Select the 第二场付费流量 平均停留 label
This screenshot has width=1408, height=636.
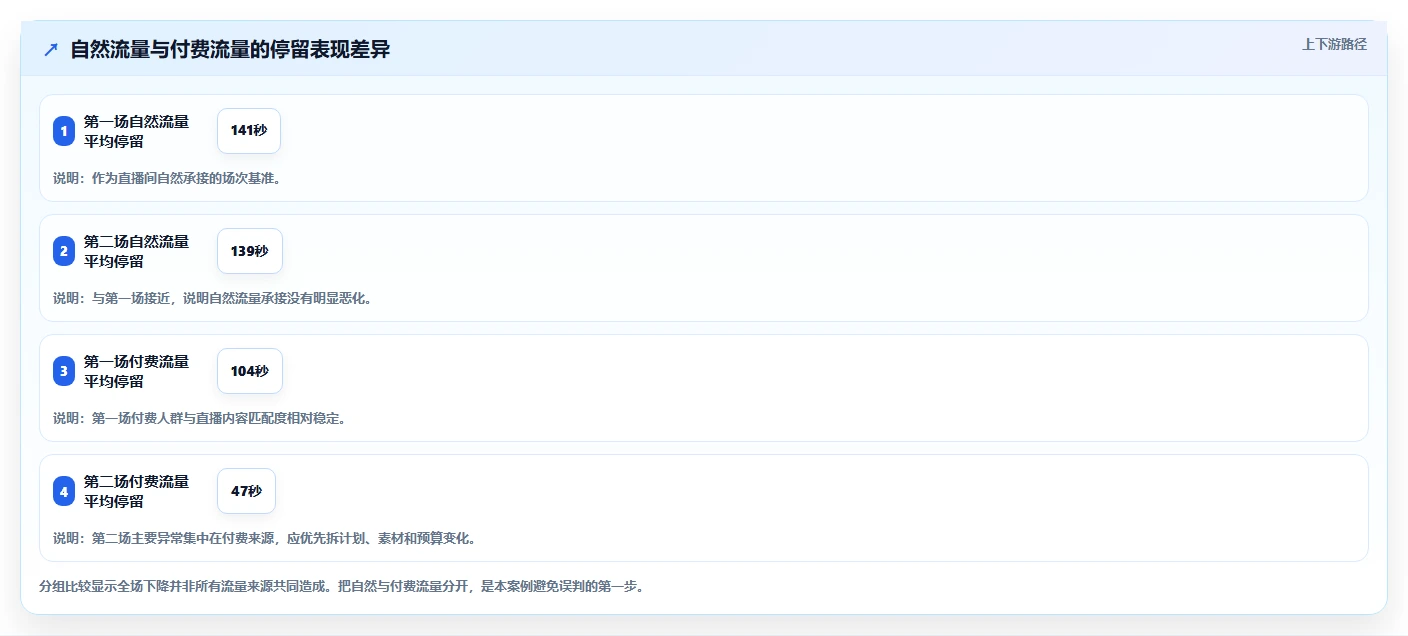[x=136, y=491]
